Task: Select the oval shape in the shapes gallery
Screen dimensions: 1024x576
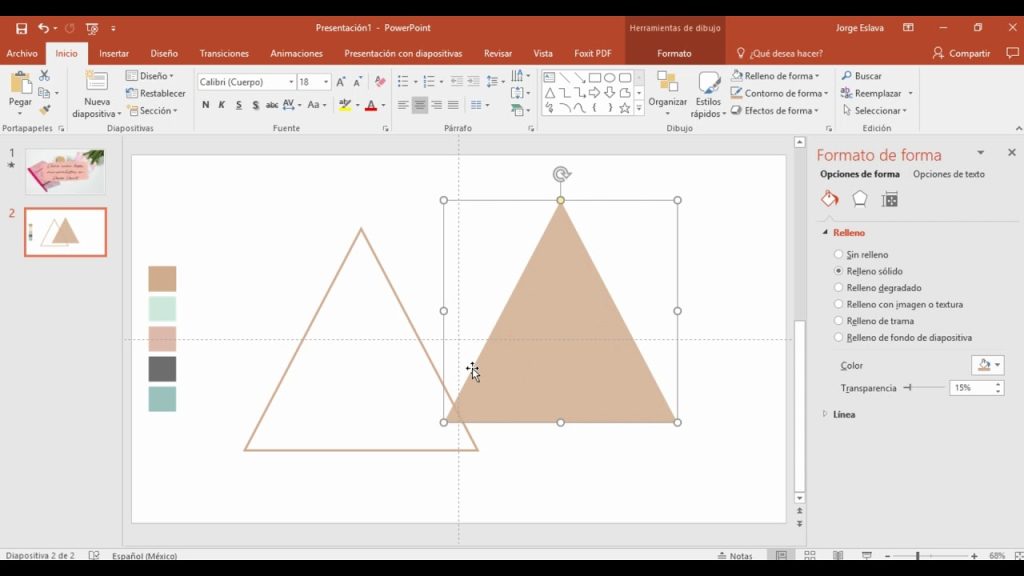Action: pos(609,78)
